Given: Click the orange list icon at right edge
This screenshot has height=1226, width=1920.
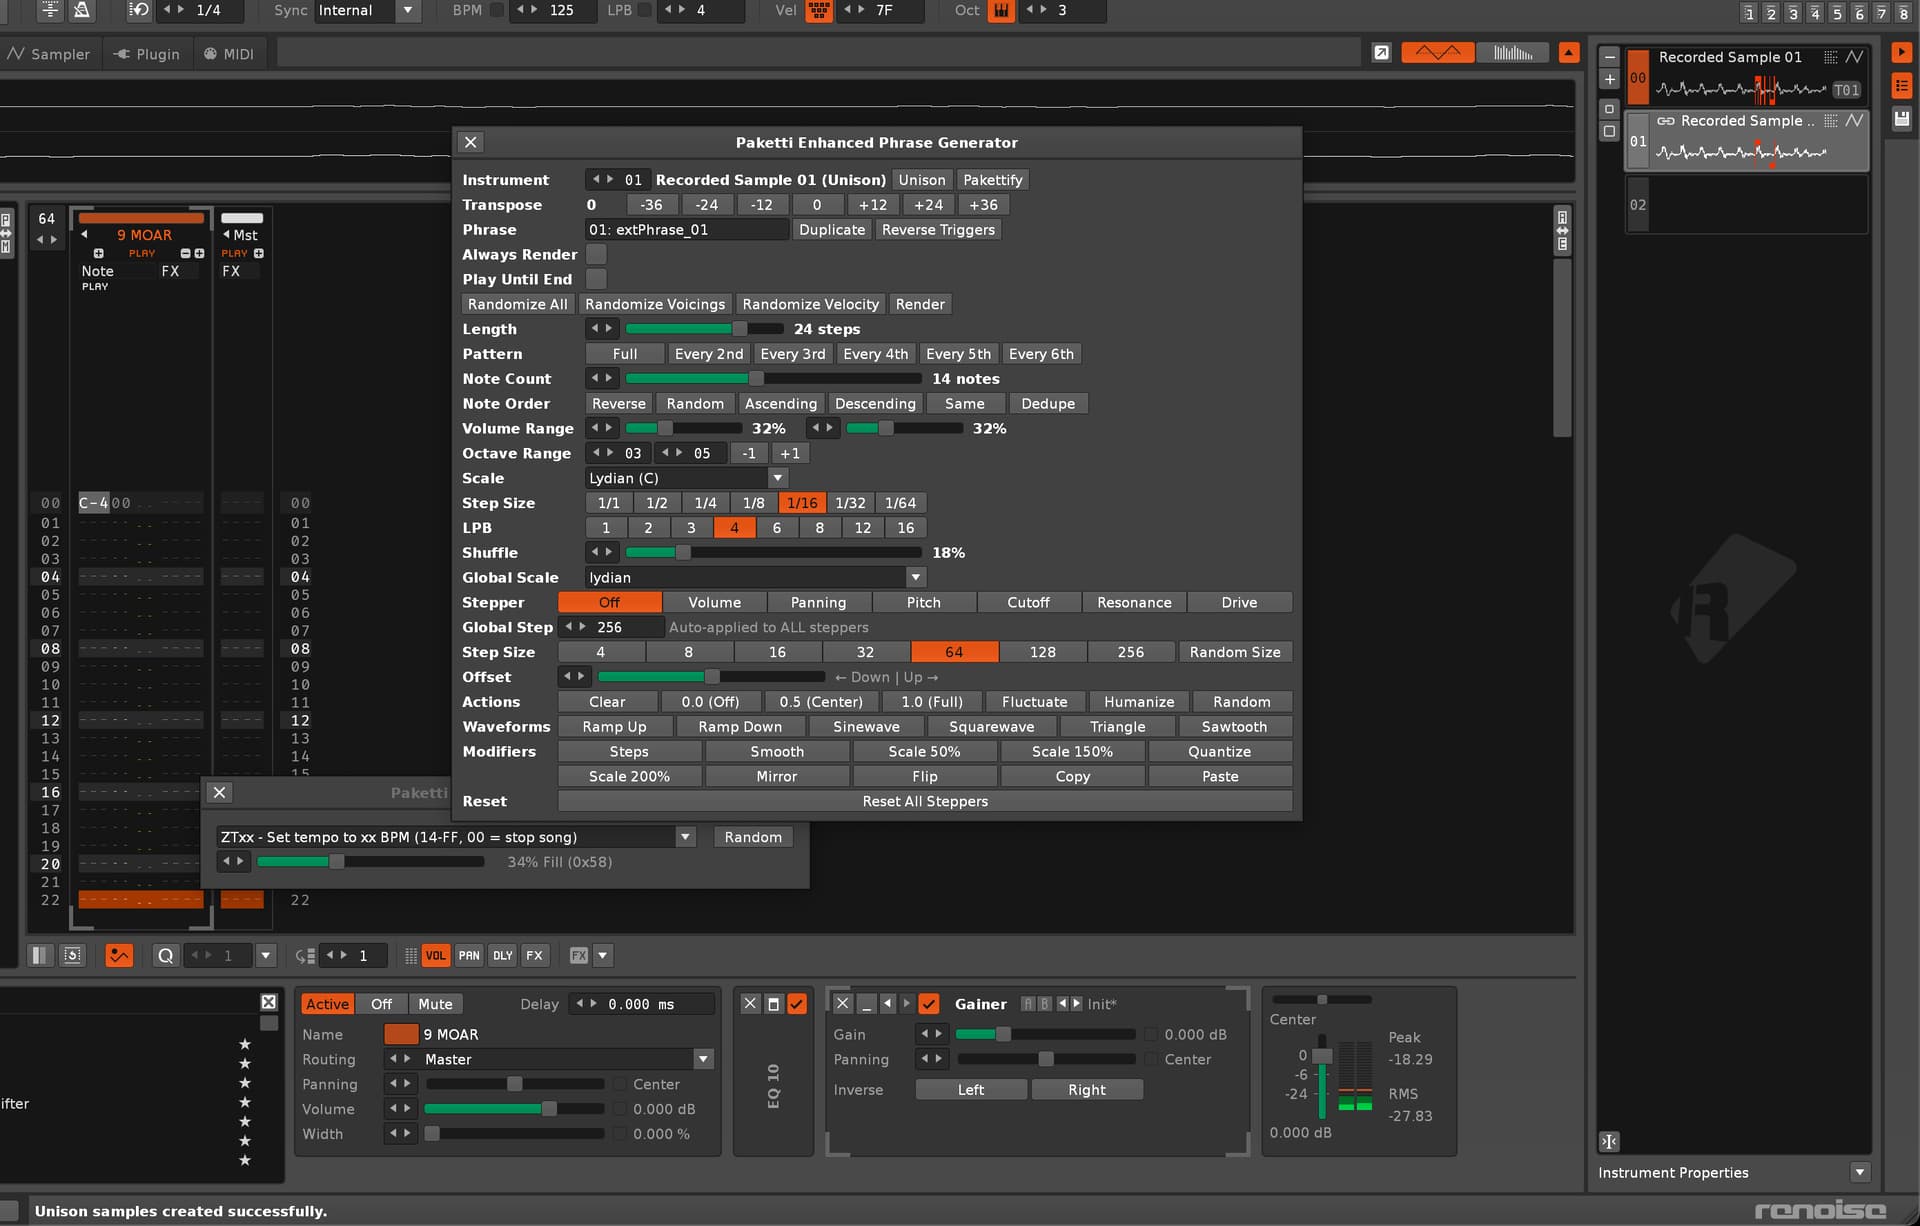Looking at the screenshot, I should (x=1901, y=86).
